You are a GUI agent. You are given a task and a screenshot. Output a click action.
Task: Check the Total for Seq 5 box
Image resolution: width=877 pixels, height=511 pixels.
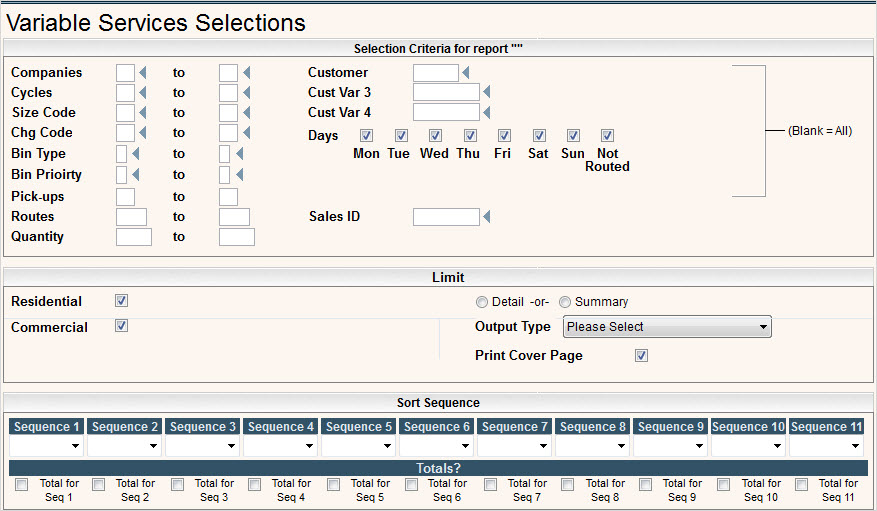point(333,484)
